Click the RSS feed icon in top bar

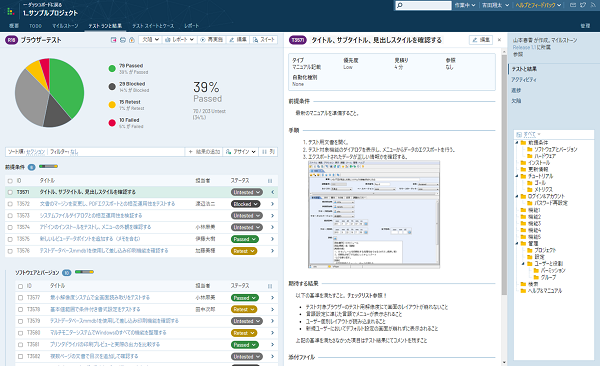coord(593,5)
